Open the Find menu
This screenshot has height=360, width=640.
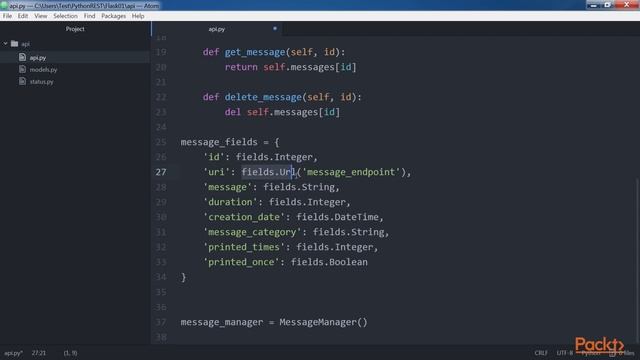pos(89,16)
